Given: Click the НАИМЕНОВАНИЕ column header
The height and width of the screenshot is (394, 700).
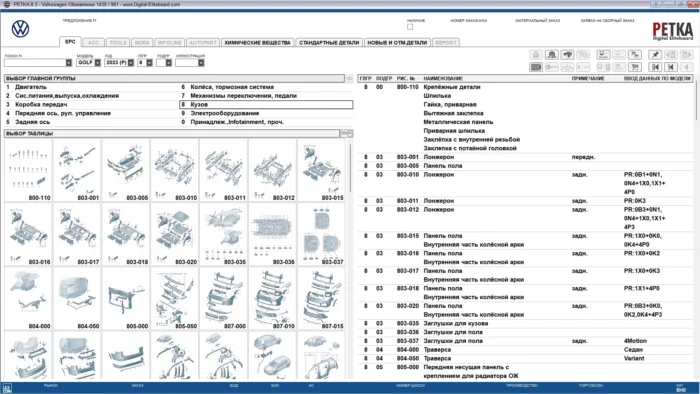Looking at the screenshot, I should [443, 79].
